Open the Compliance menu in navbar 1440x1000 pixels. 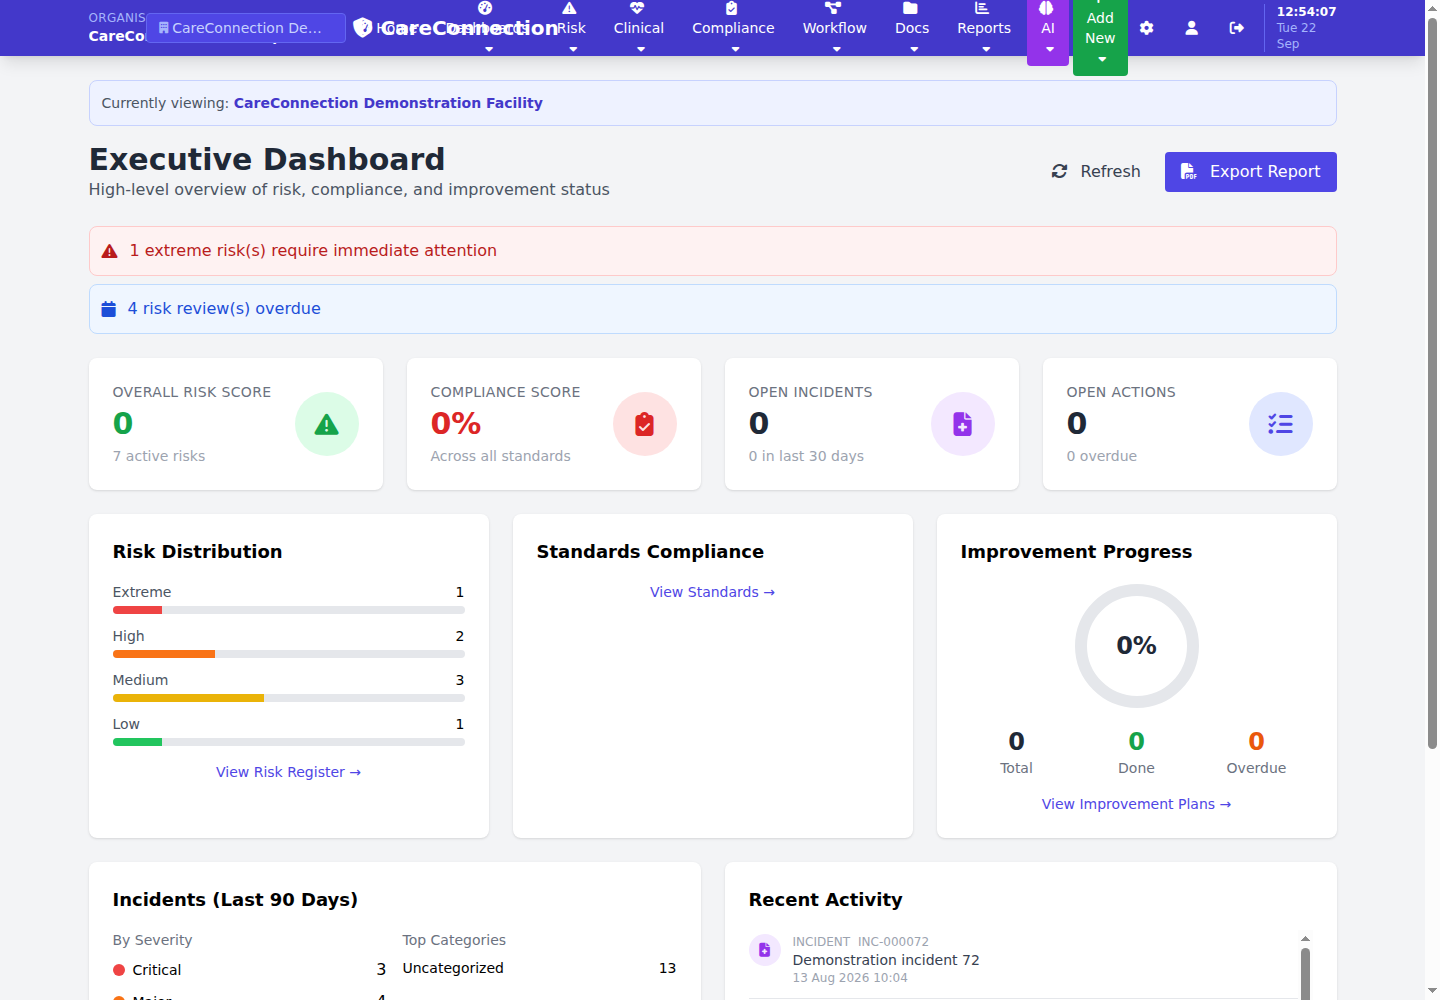(733, 28)
